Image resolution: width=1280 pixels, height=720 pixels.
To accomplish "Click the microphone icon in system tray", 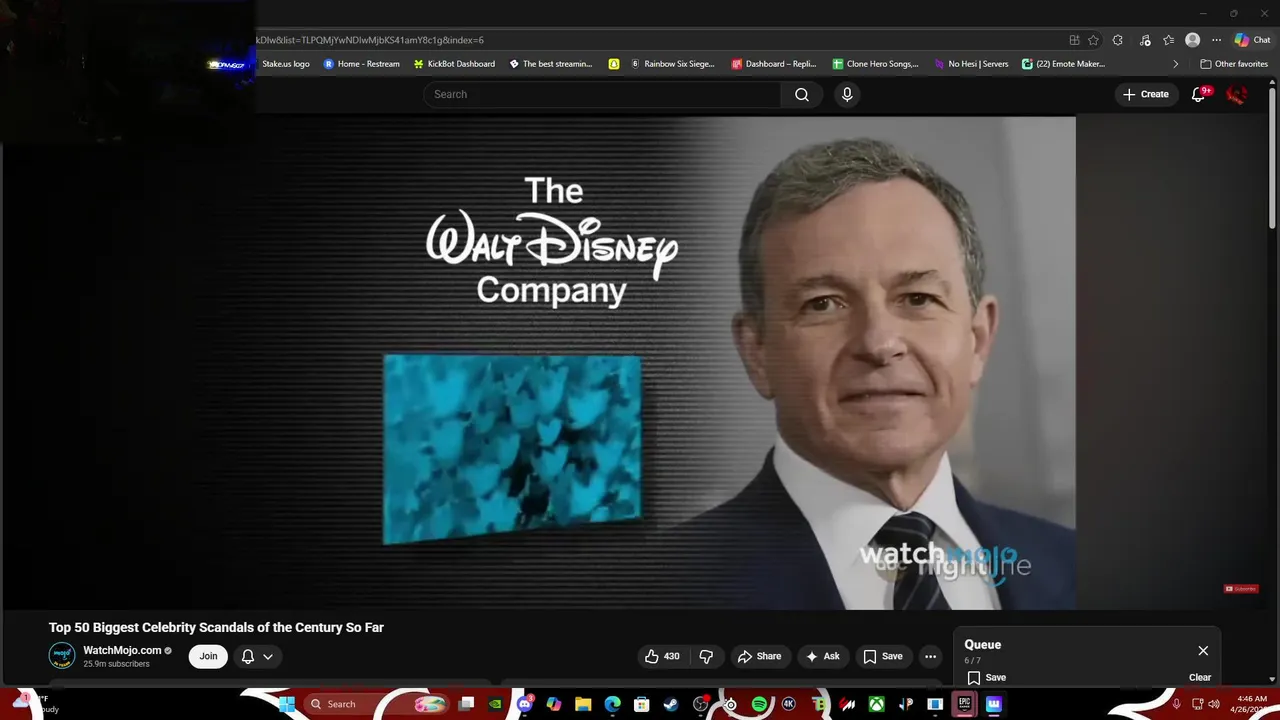I will point(1178,704).
